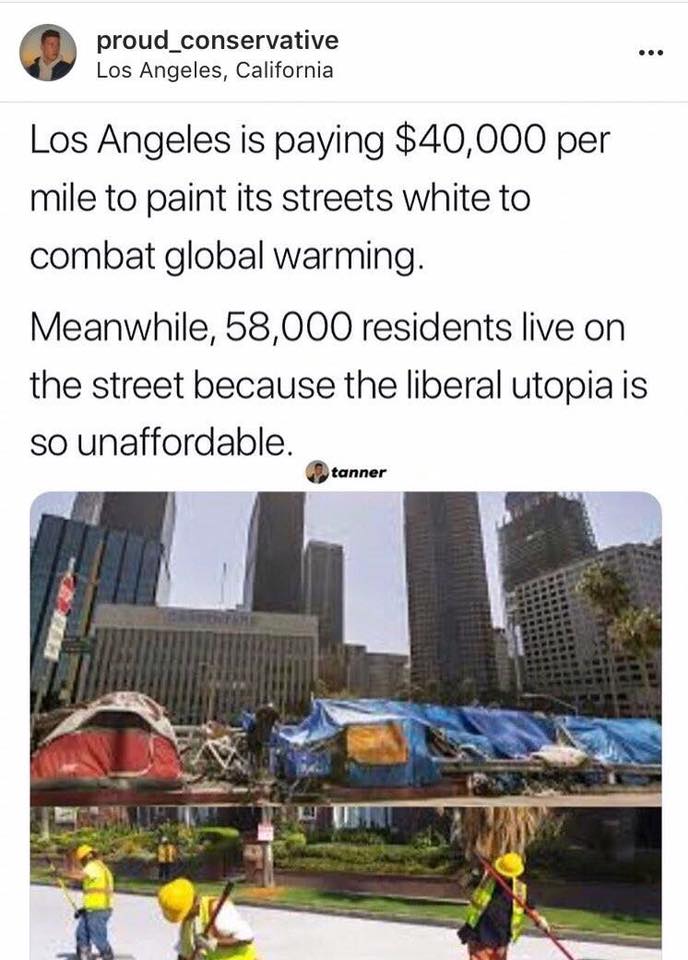Tap the homeless encampment skyline photo

pyautogui.click(x=346, y=649)
